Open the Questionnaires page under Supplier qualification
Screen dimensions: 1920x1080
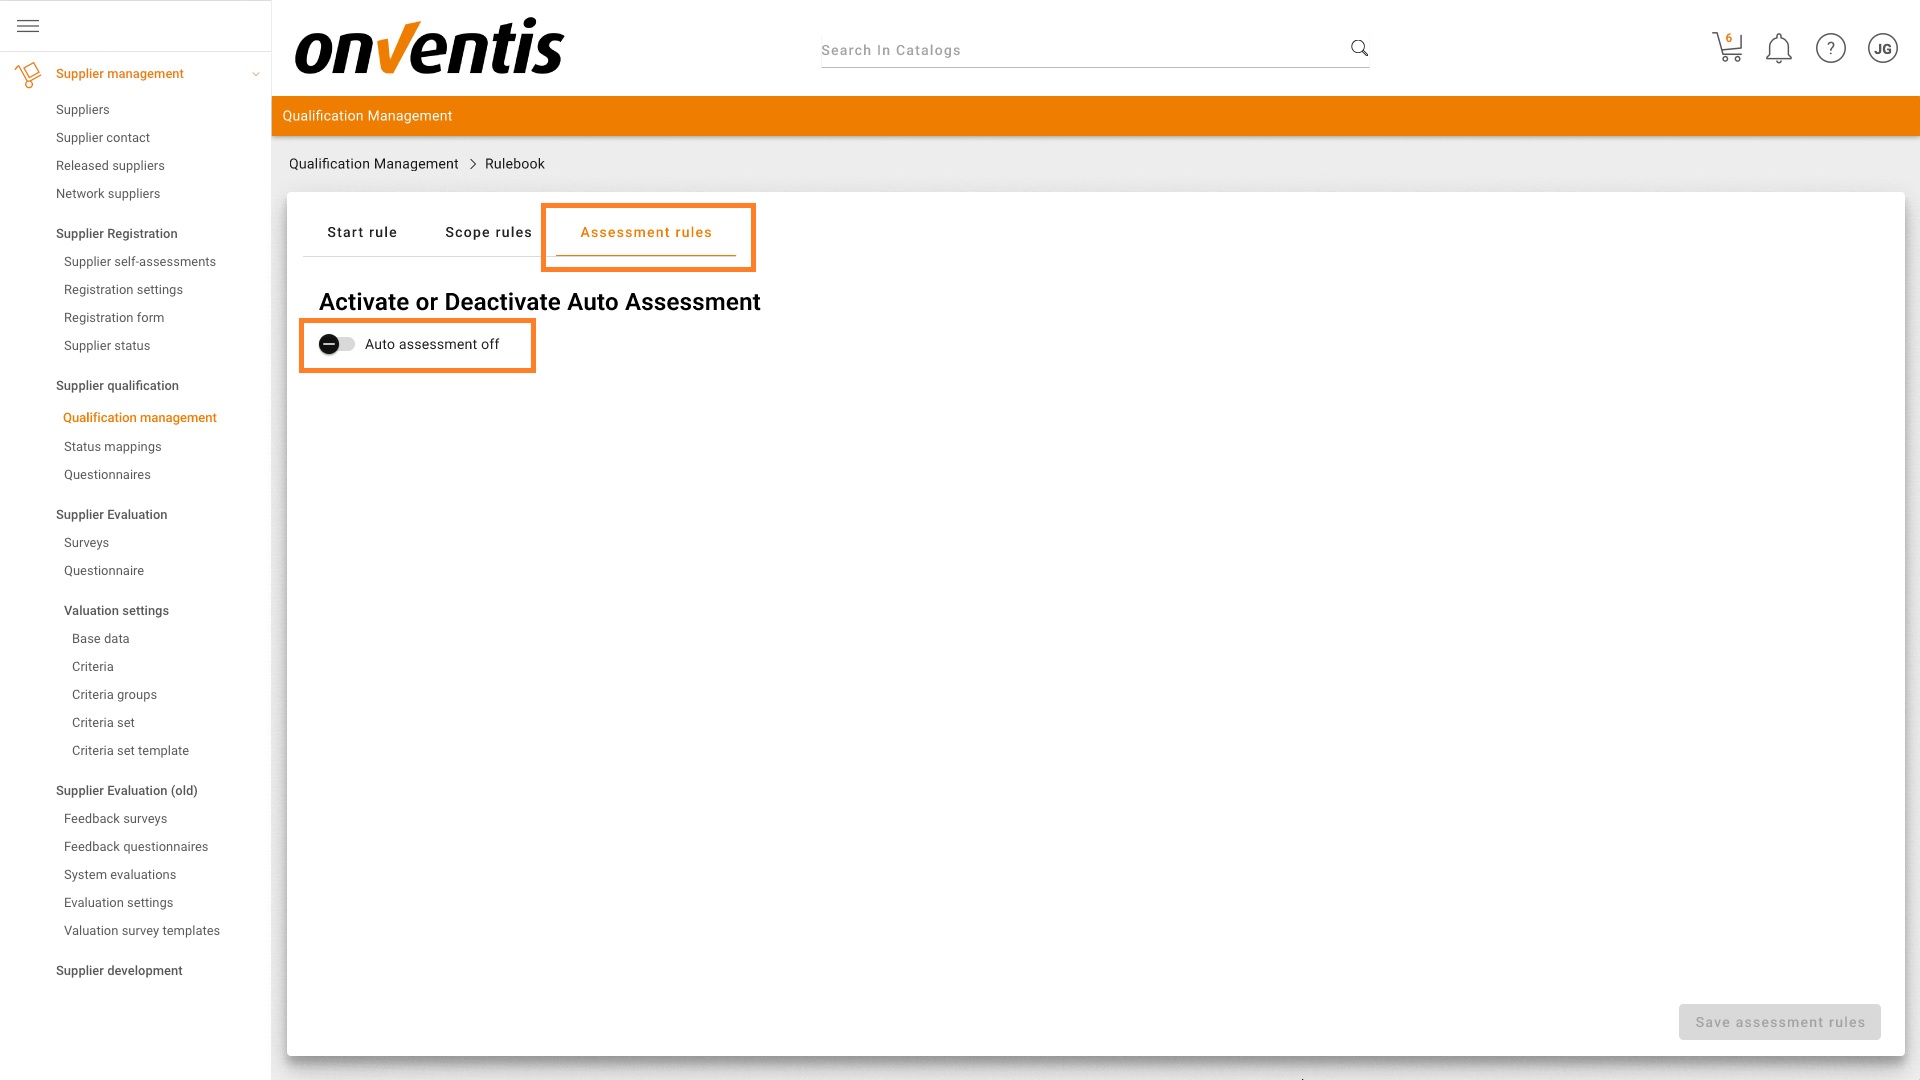[x=107, y=474]
